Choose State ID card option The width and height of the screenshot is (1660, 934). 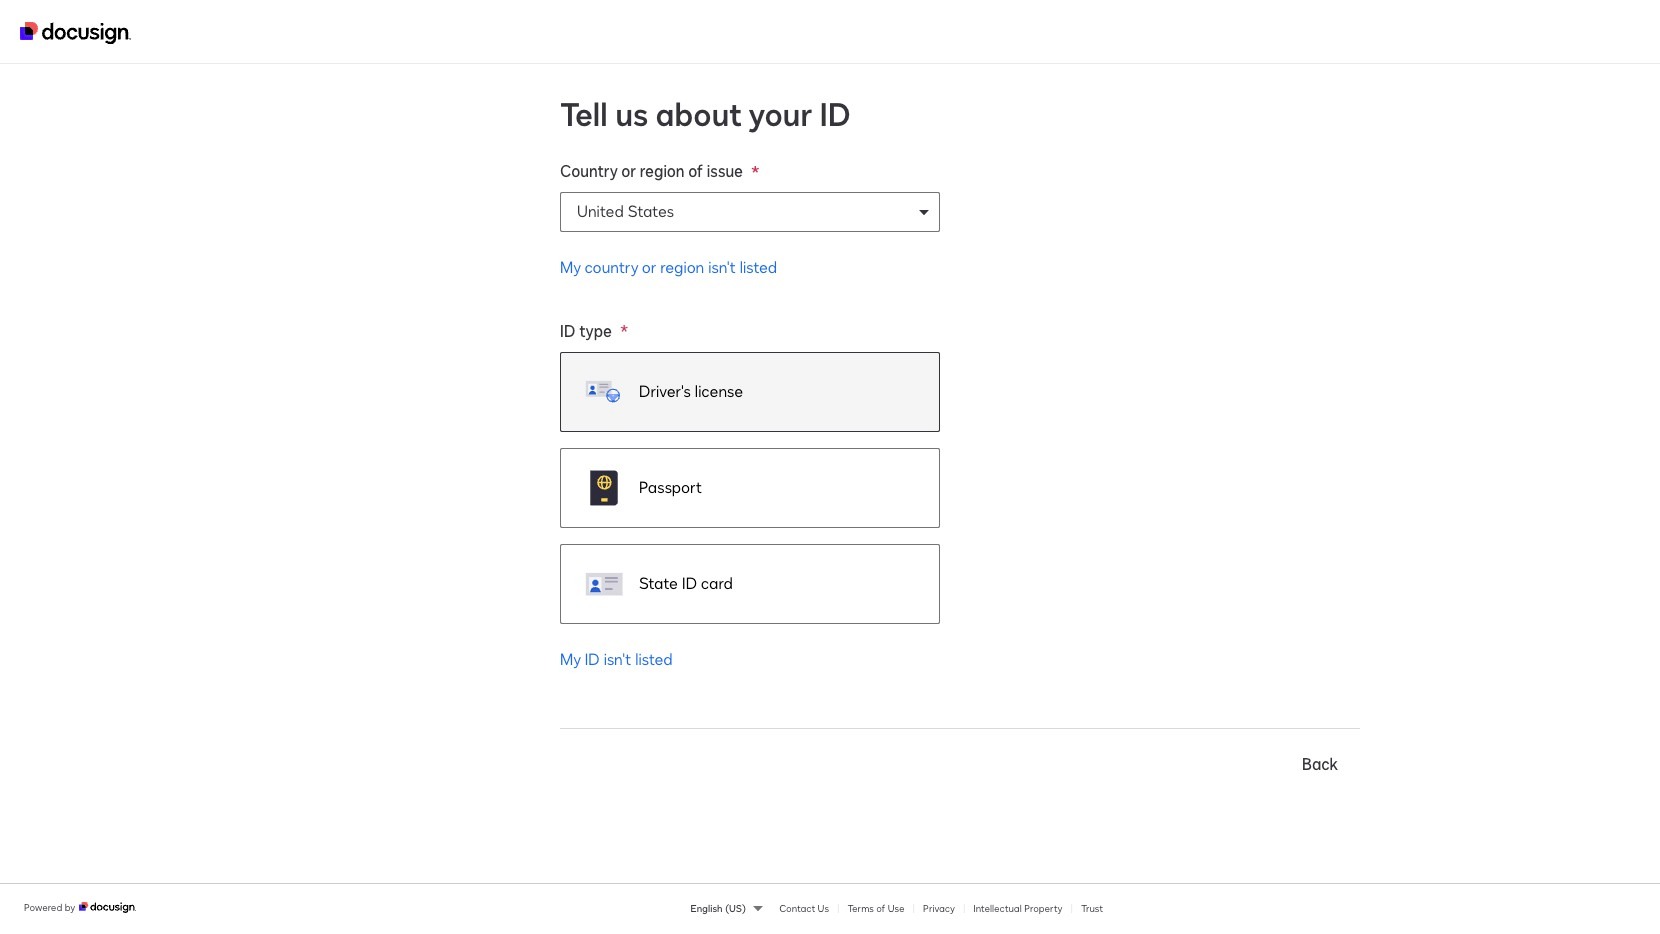(750, 584)
